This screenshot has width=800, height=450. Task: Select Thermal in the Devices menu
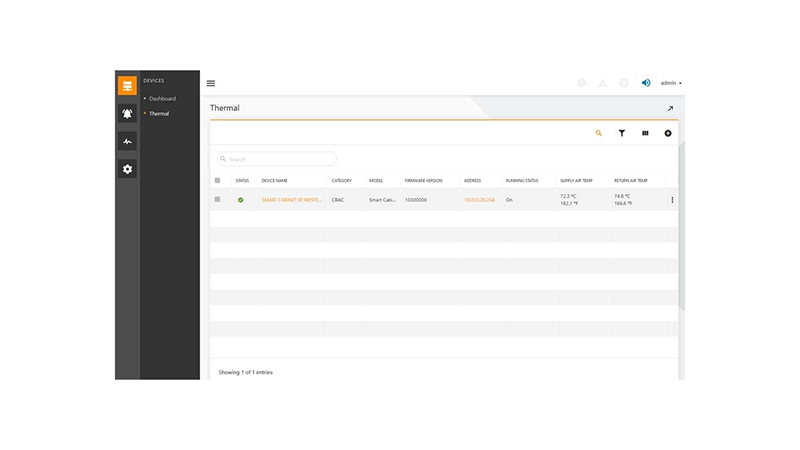tap(159, 114)
